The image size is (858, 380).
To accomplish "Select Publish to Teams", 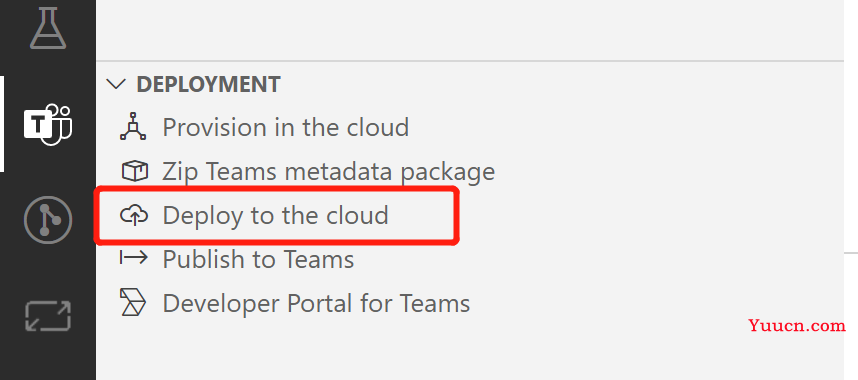I will point(258,258).
